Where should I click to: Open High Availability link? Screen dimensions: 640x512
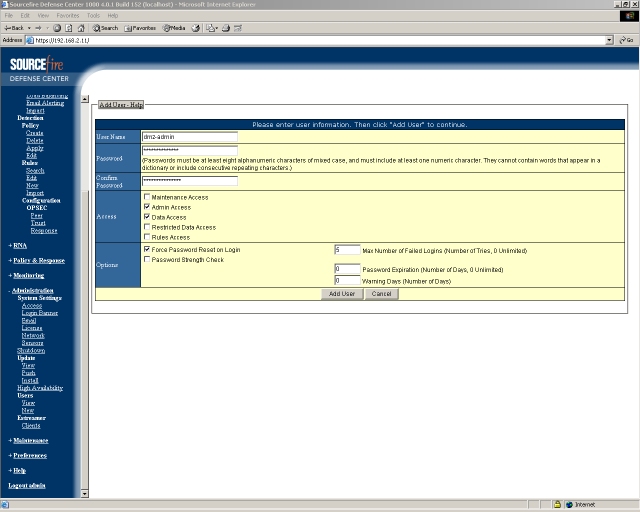(x=40, y=388)
